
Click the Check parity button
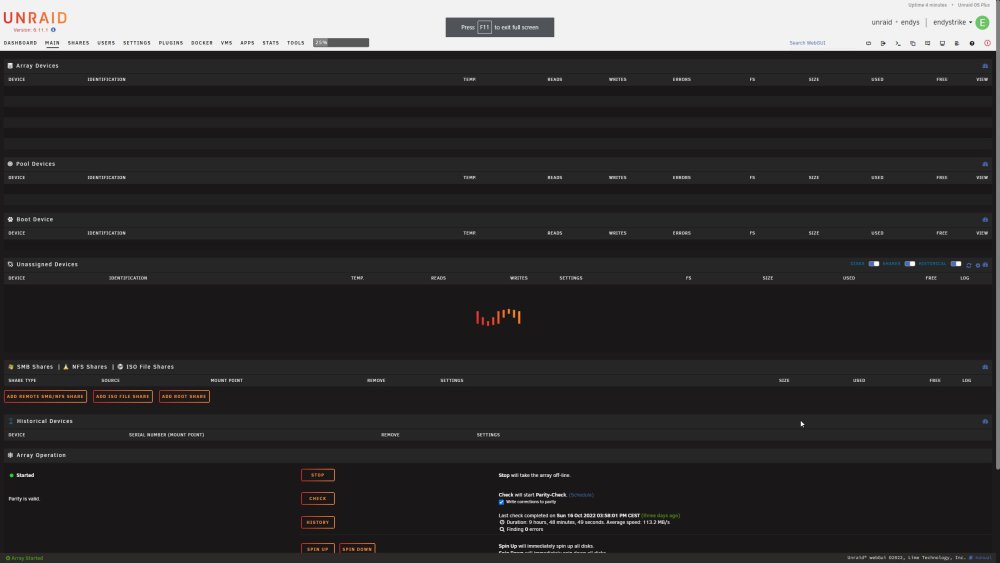[318, 499]
